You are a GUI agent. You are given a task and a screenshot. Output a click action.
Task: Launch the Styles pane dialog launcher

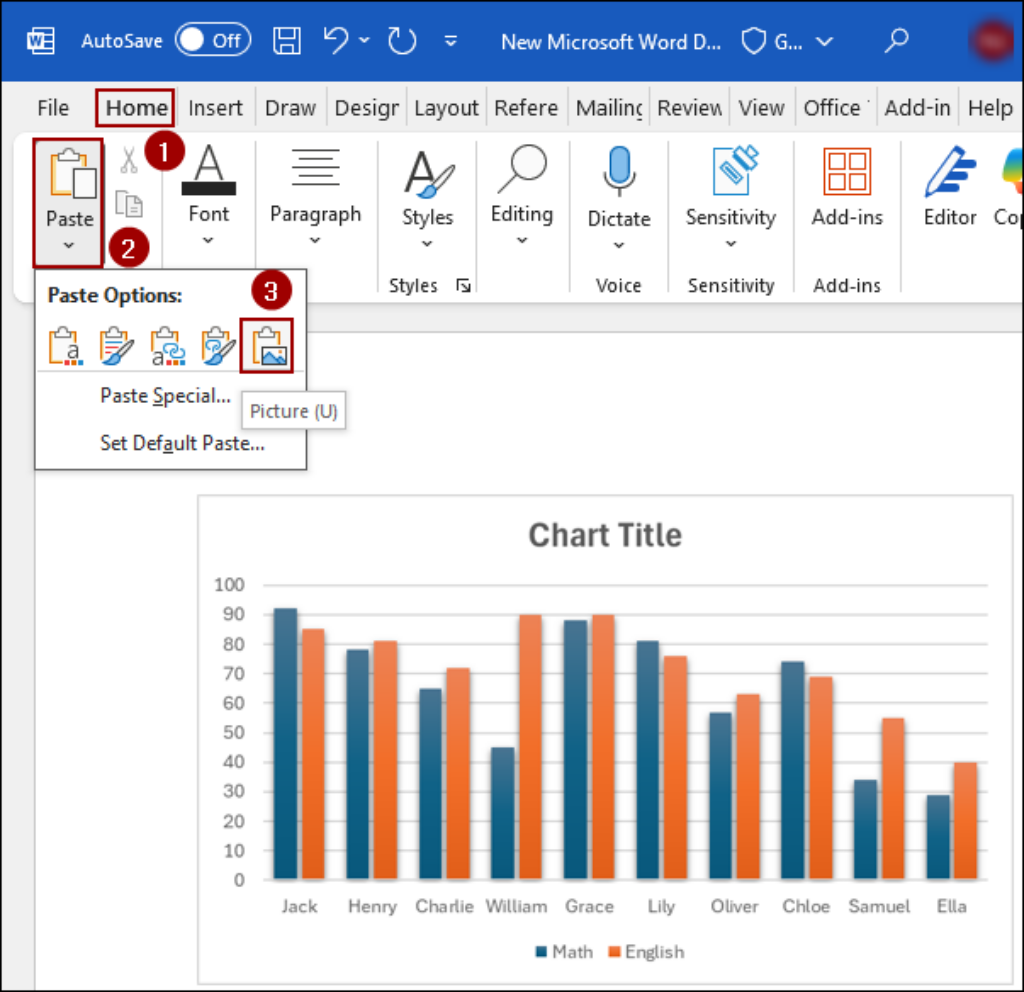tap(463, 285)
